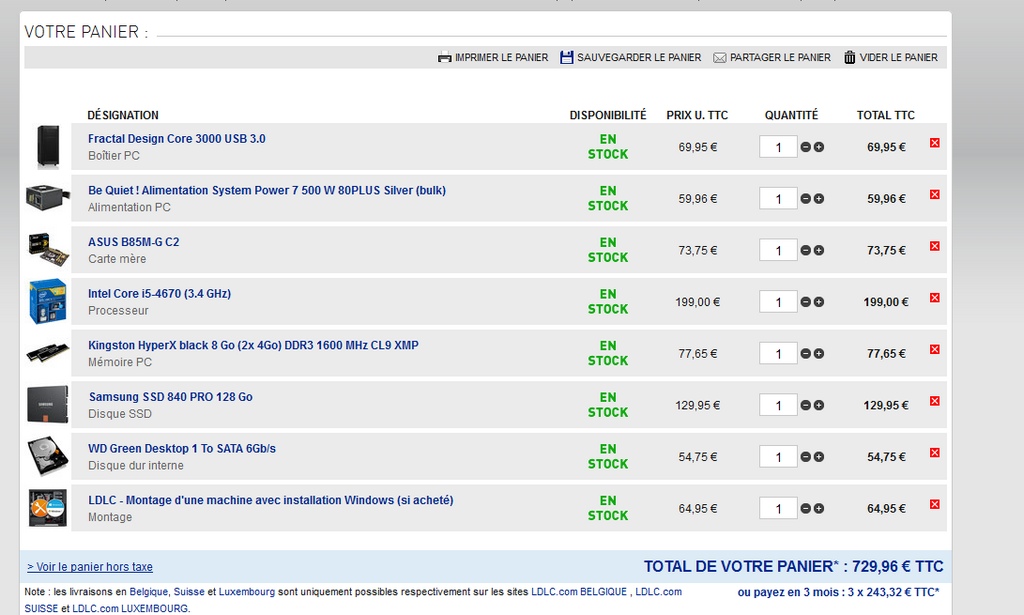
Task: Empty the cart with Vider le panier
Action: tap(891, 57)
